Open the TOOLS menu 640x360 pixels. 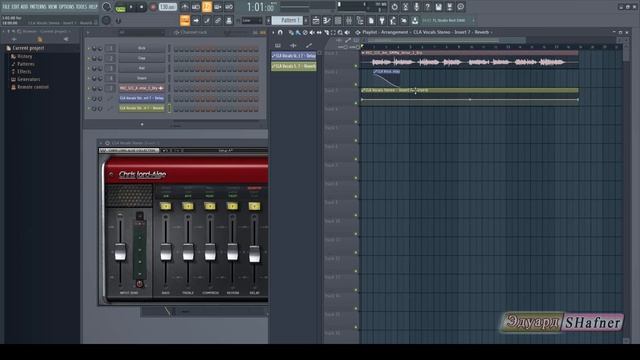82,7
